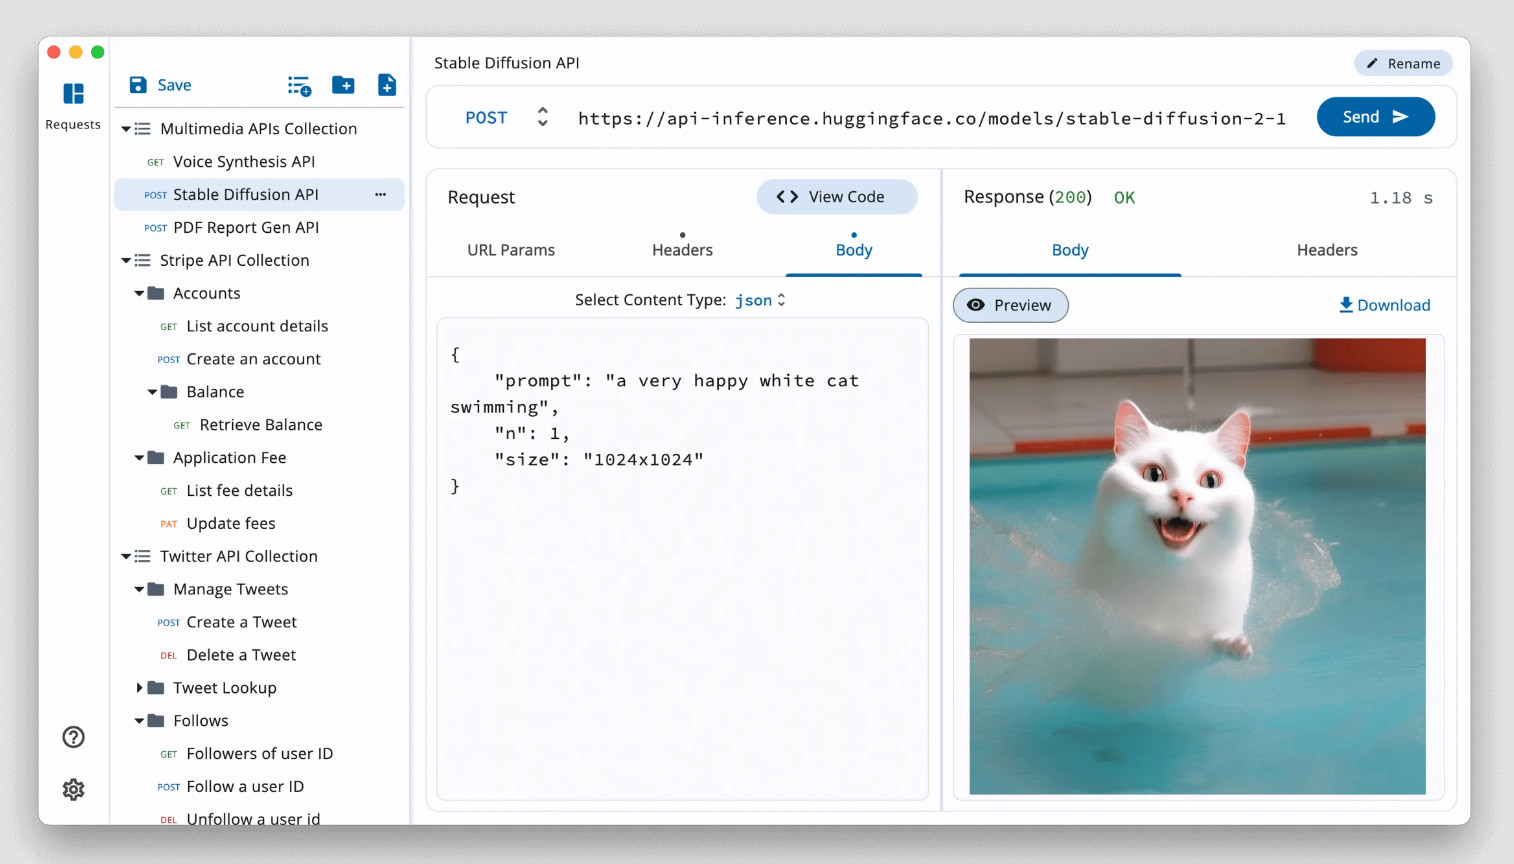The image size is (1514, 864).
Task: Click the request URL field
Action: coord(931,118)
